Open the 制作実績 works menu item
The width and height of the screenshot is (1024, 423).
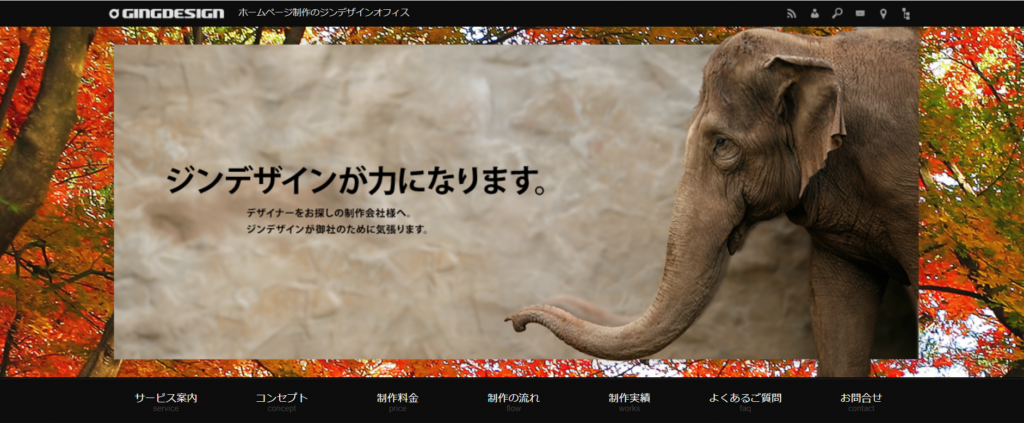coord(629,402)
